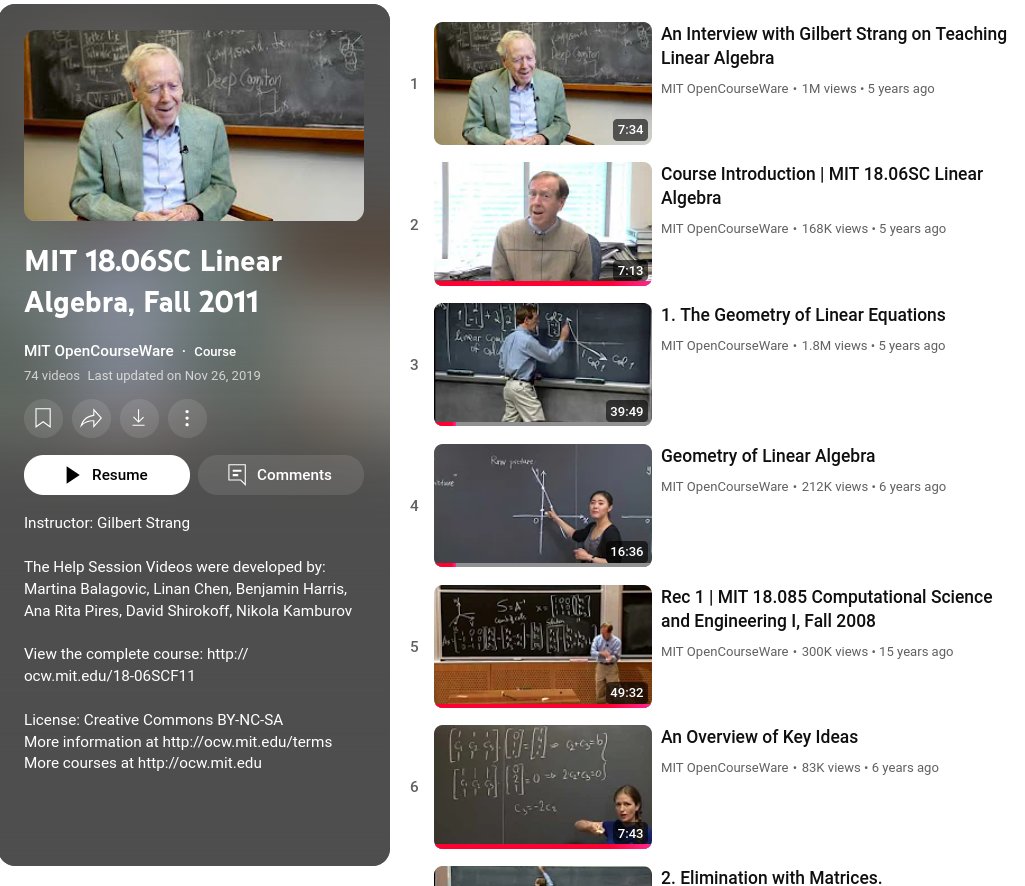Click the 39:49 duration badge
Image resolution: width=1025 pixels, height=886 pixels.
point(626,411)
